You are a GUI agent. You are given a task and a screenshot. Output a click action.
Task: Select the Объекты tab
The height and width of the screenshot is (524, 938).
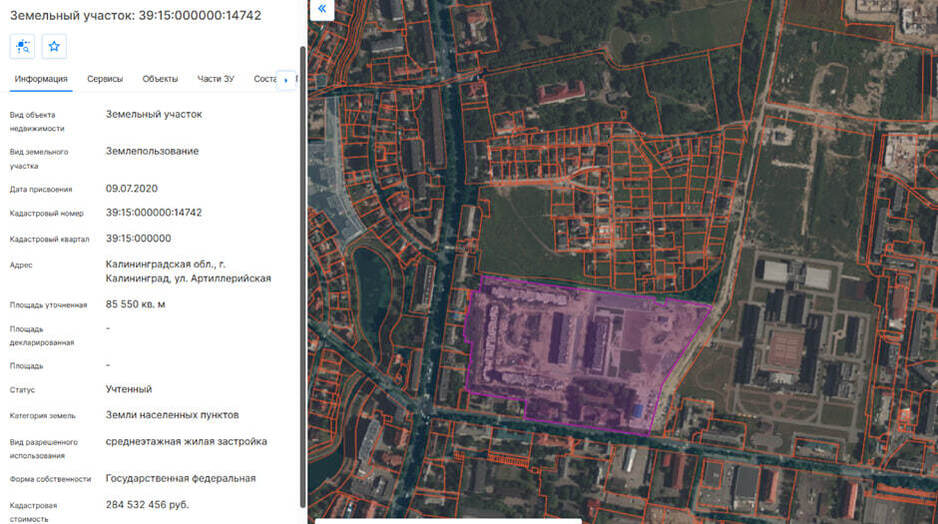pos(160,79)
